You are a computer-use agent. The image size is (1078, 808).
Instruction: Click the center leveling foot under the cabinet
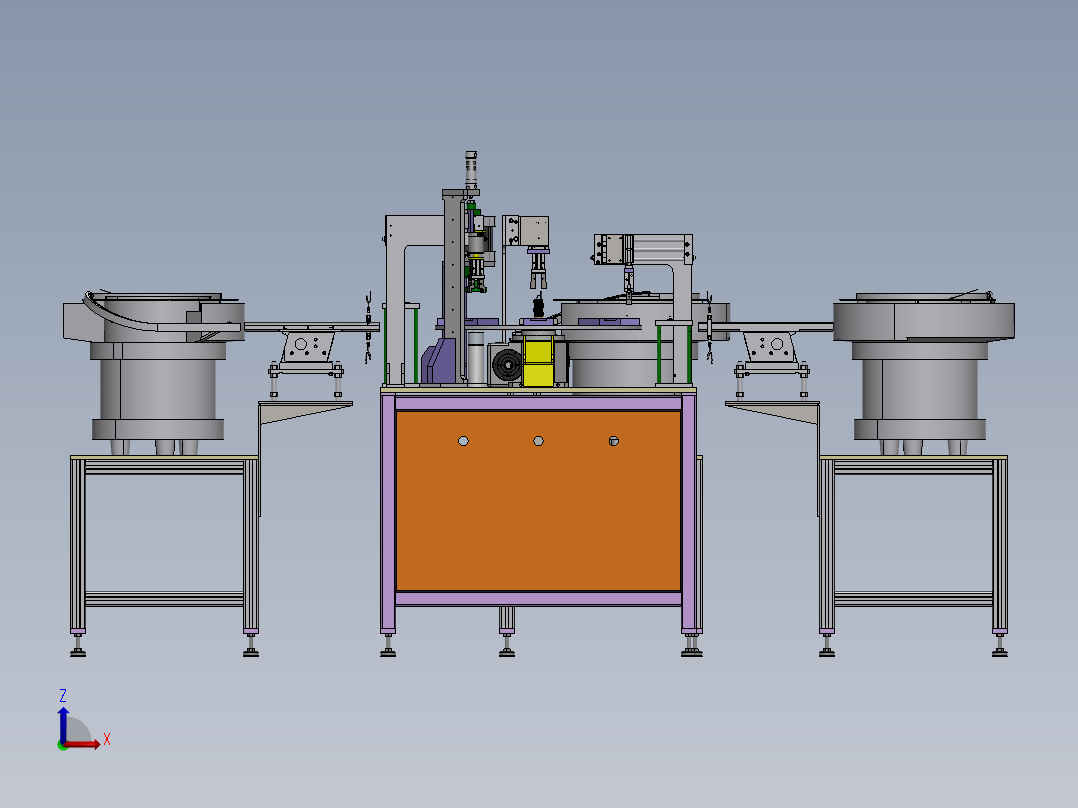coord(507,645)
